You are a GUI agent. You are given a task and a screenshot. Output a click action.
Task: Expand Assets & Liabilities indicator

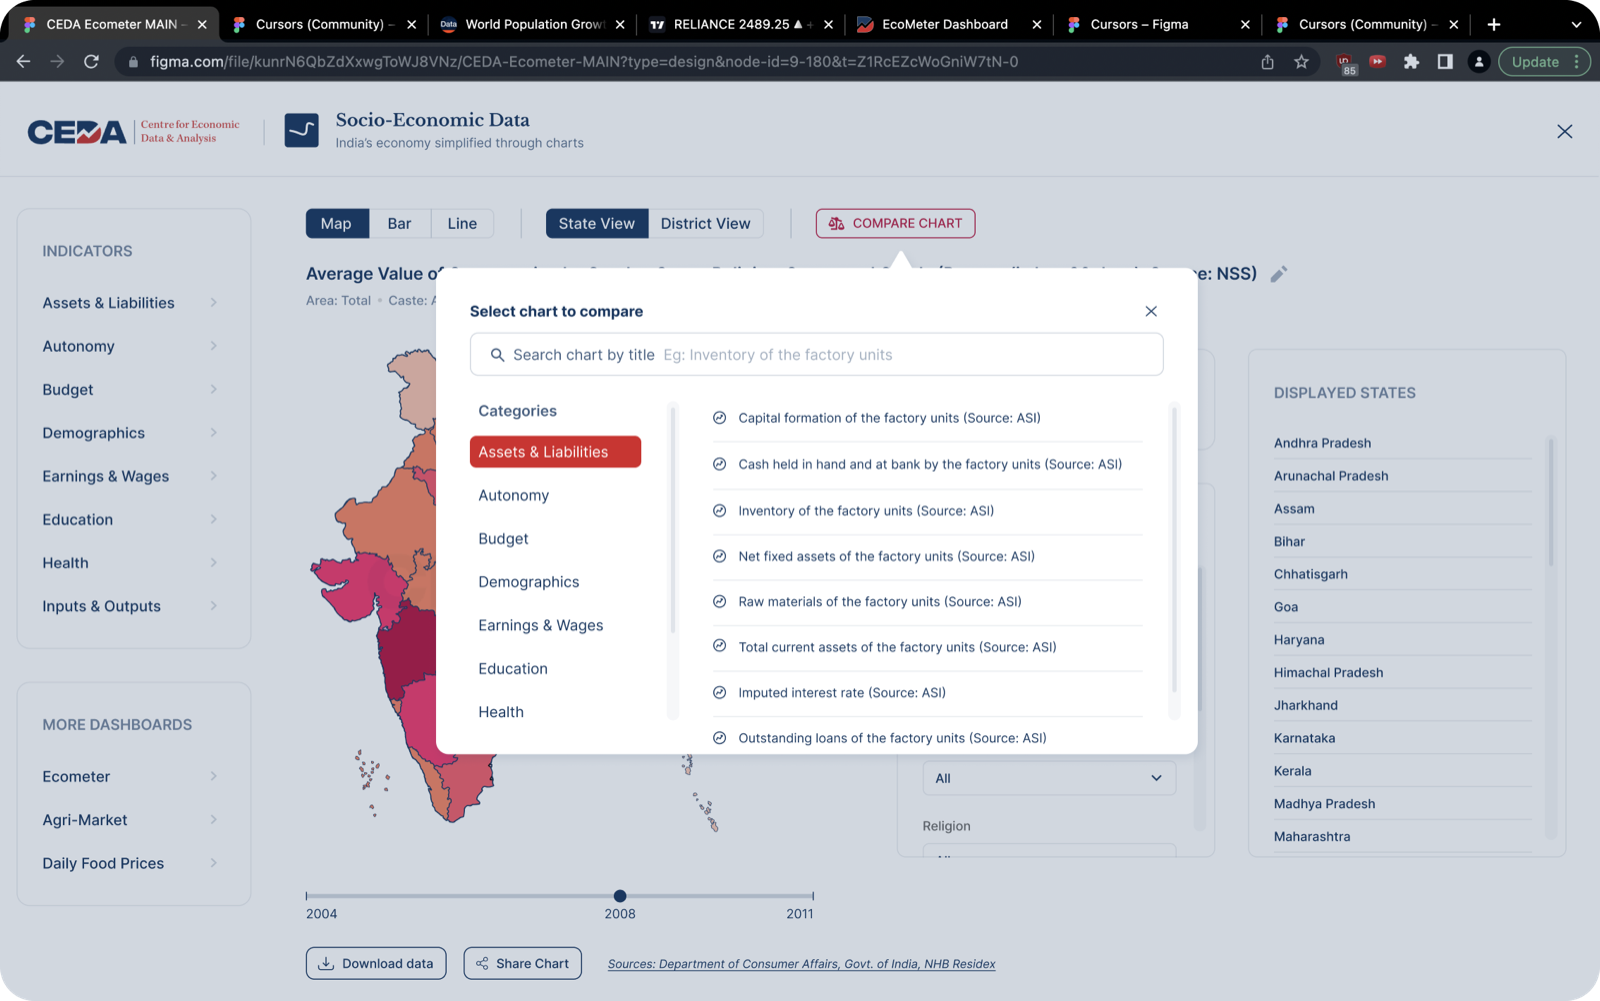click(x=130, y=303)
